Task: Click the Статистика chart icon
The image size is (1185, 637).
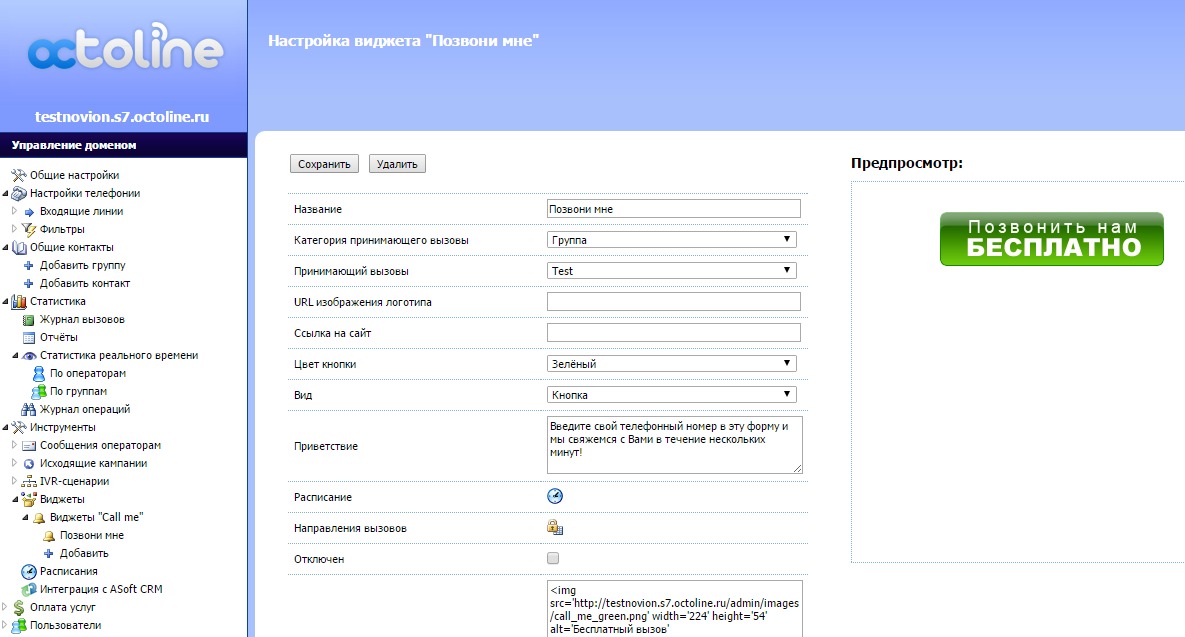Action: [x=19, y=301]
